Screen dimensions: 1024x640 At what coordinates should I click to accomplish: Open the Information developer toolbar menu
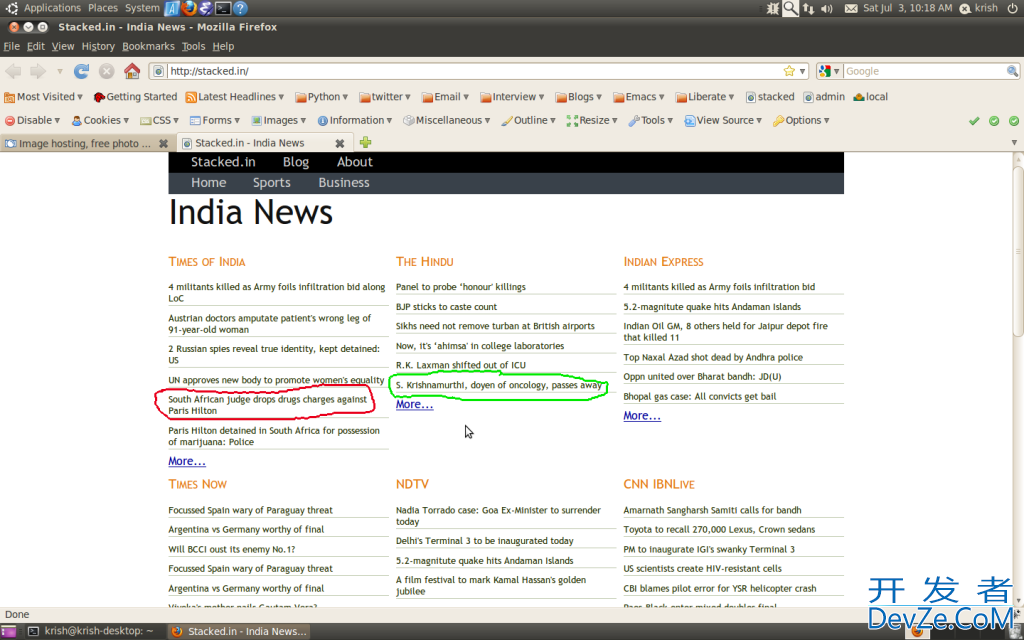tap(355, 120)
